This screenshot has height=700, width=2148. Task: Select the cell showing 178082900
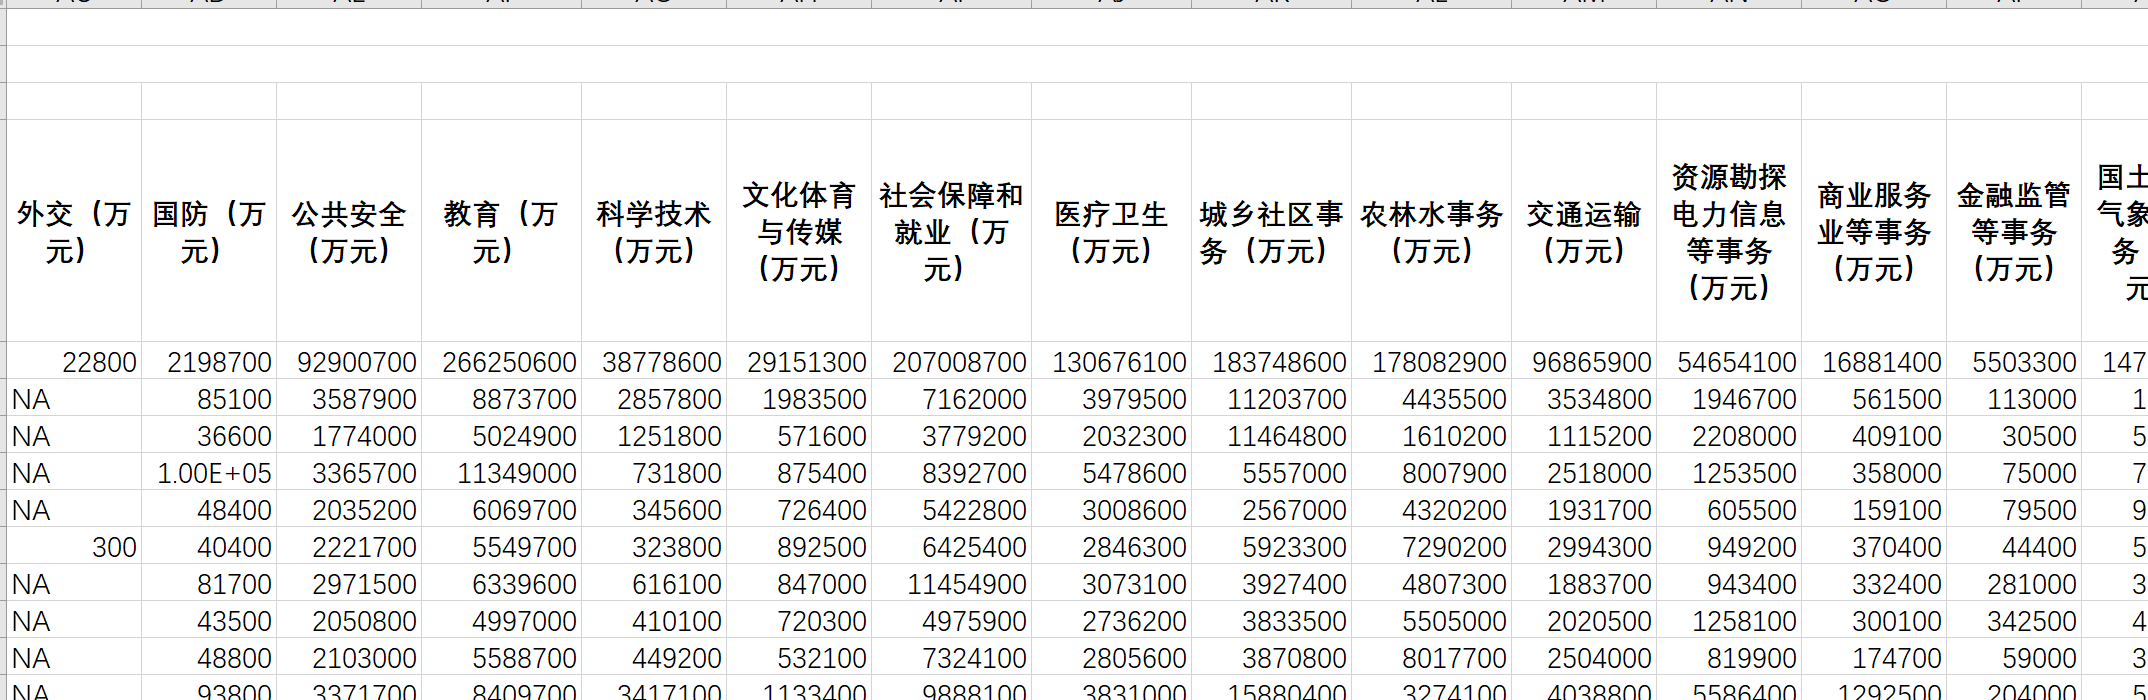pos(1431,361)
